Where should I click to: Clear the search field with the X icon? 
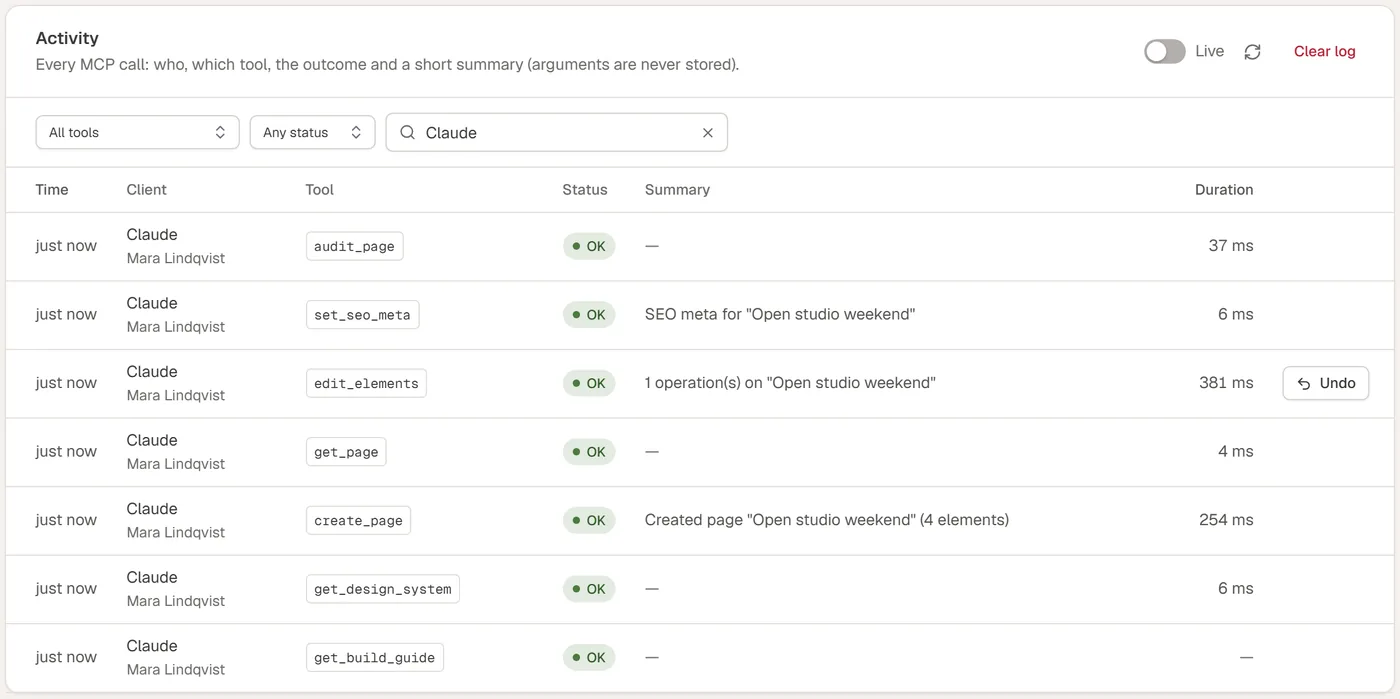[x=708, y=133]
